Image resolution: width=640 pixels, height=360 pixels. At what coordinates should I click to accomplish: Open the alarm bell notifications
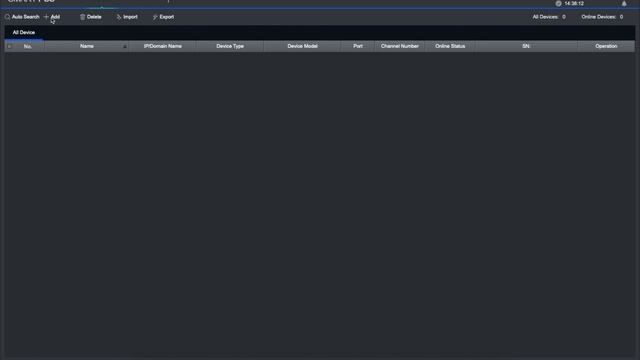[x=624, y=3]
